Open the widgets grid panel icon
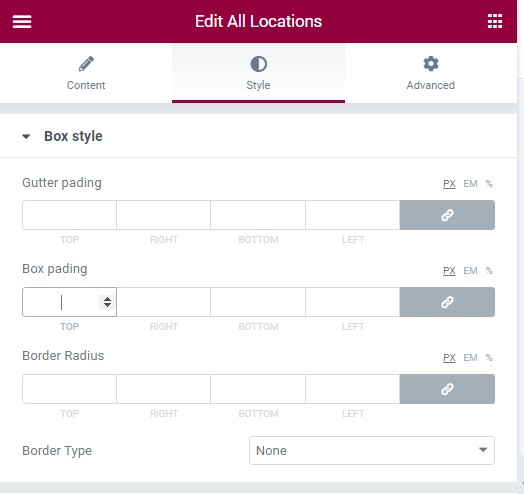Screen dimensions: 524x494 coord(495,21)
